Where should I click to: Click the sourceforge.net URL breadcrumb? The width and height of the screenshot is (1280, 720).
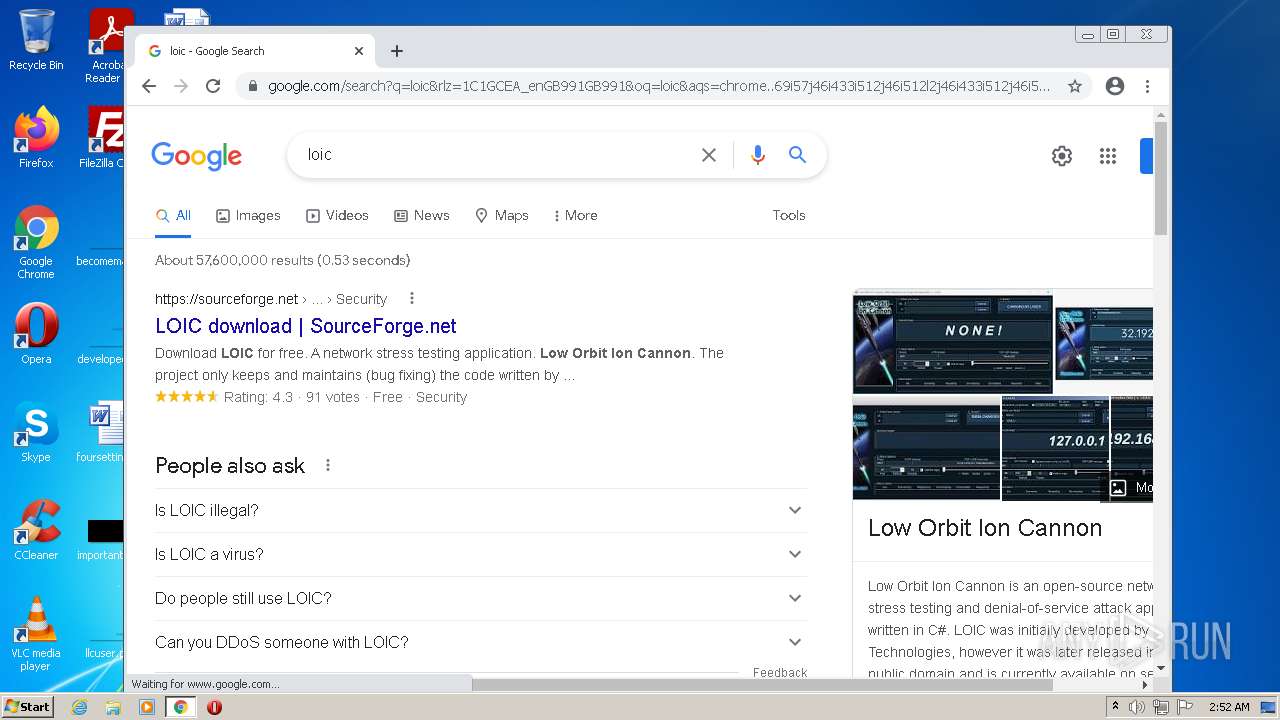(271, 299)
